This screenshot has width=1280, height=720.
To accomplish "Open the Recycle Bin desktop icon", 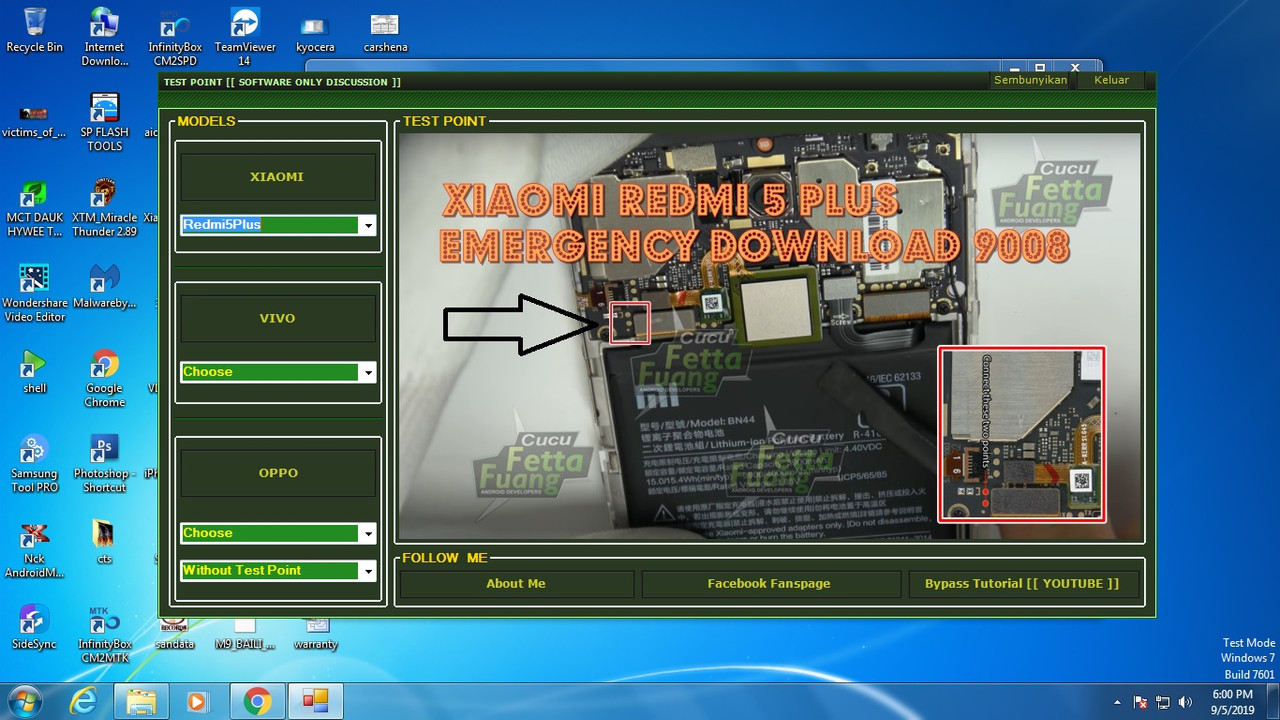I will tap(34, 30).
